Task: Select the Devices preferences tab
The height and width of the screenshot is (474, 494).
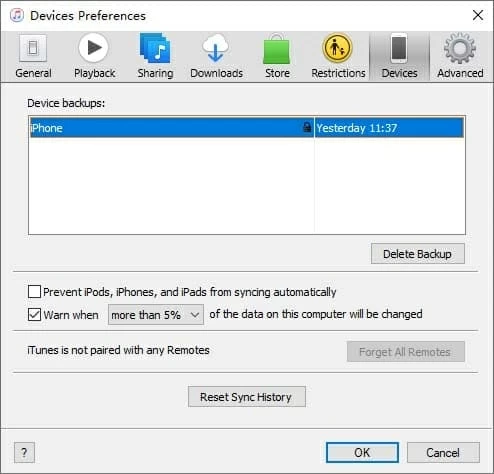Action: [x=399, y=56]
